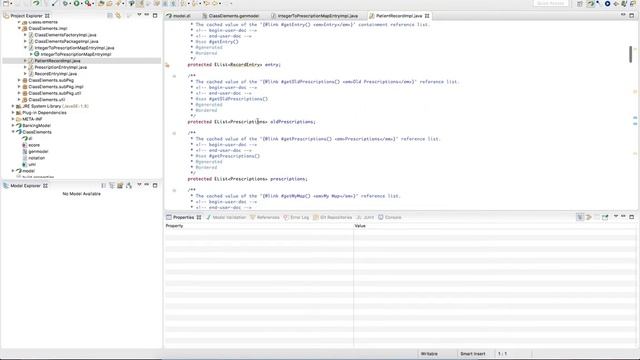Select PatientRecordImpl.java in the tree
The height and width of the screenshot is (360, 640).
coord(57,61)
